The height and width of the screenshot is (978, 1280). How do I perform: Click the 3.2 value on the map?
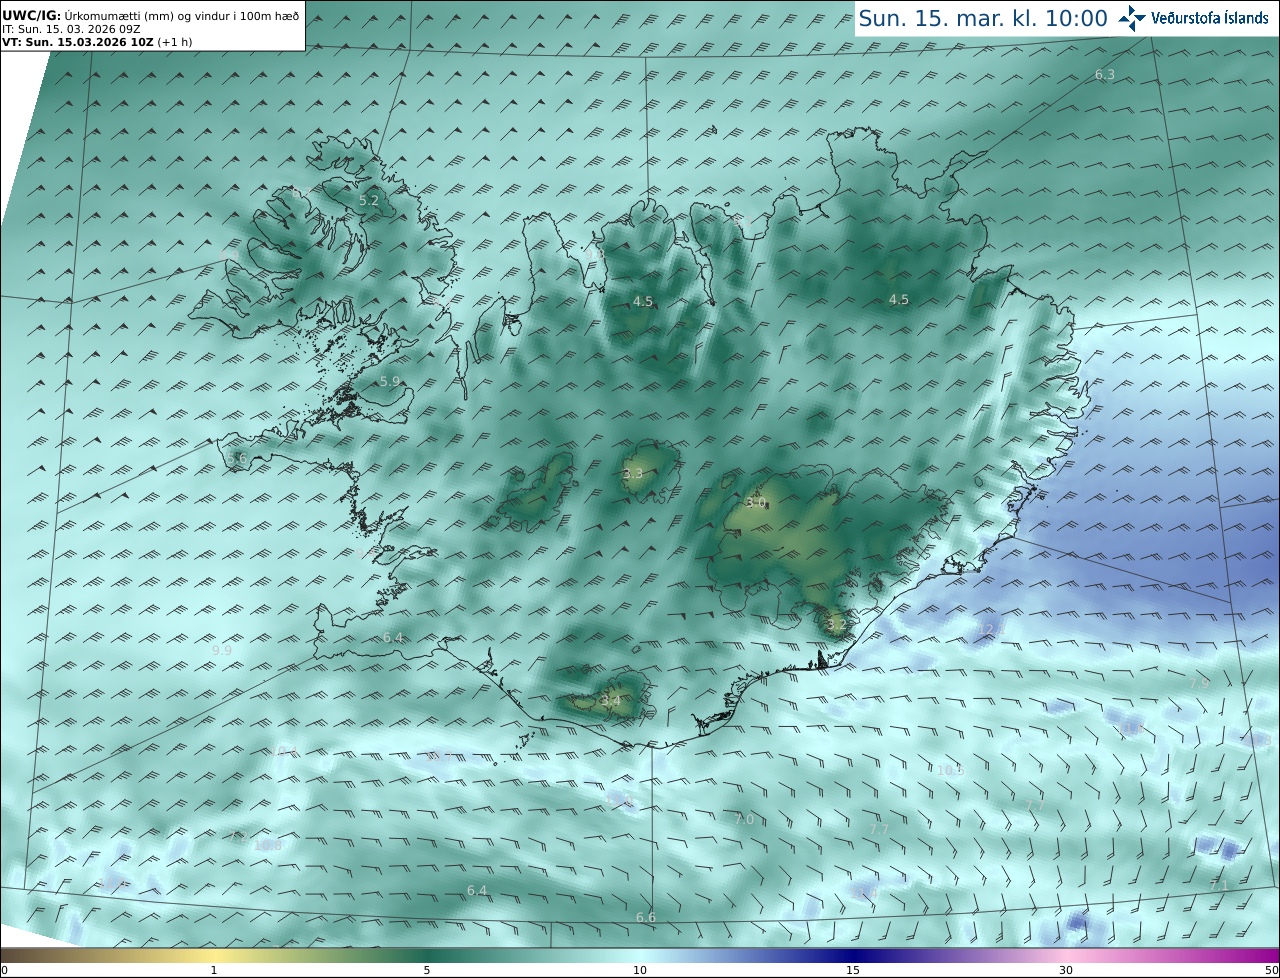point(836,625)
